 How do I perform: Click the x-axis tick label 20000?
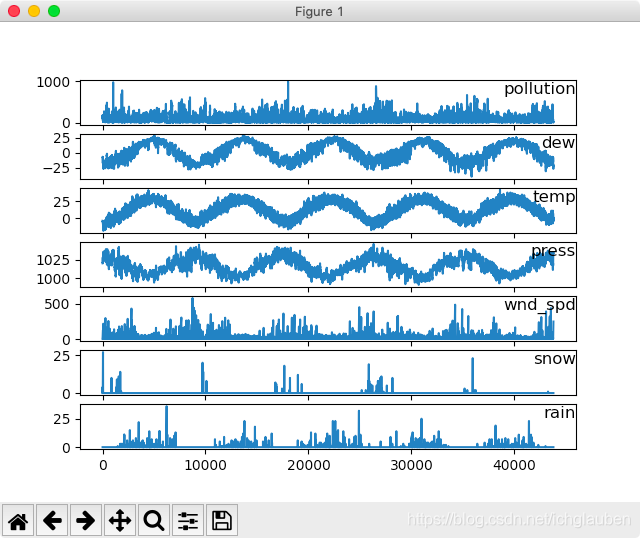[309, 465]
